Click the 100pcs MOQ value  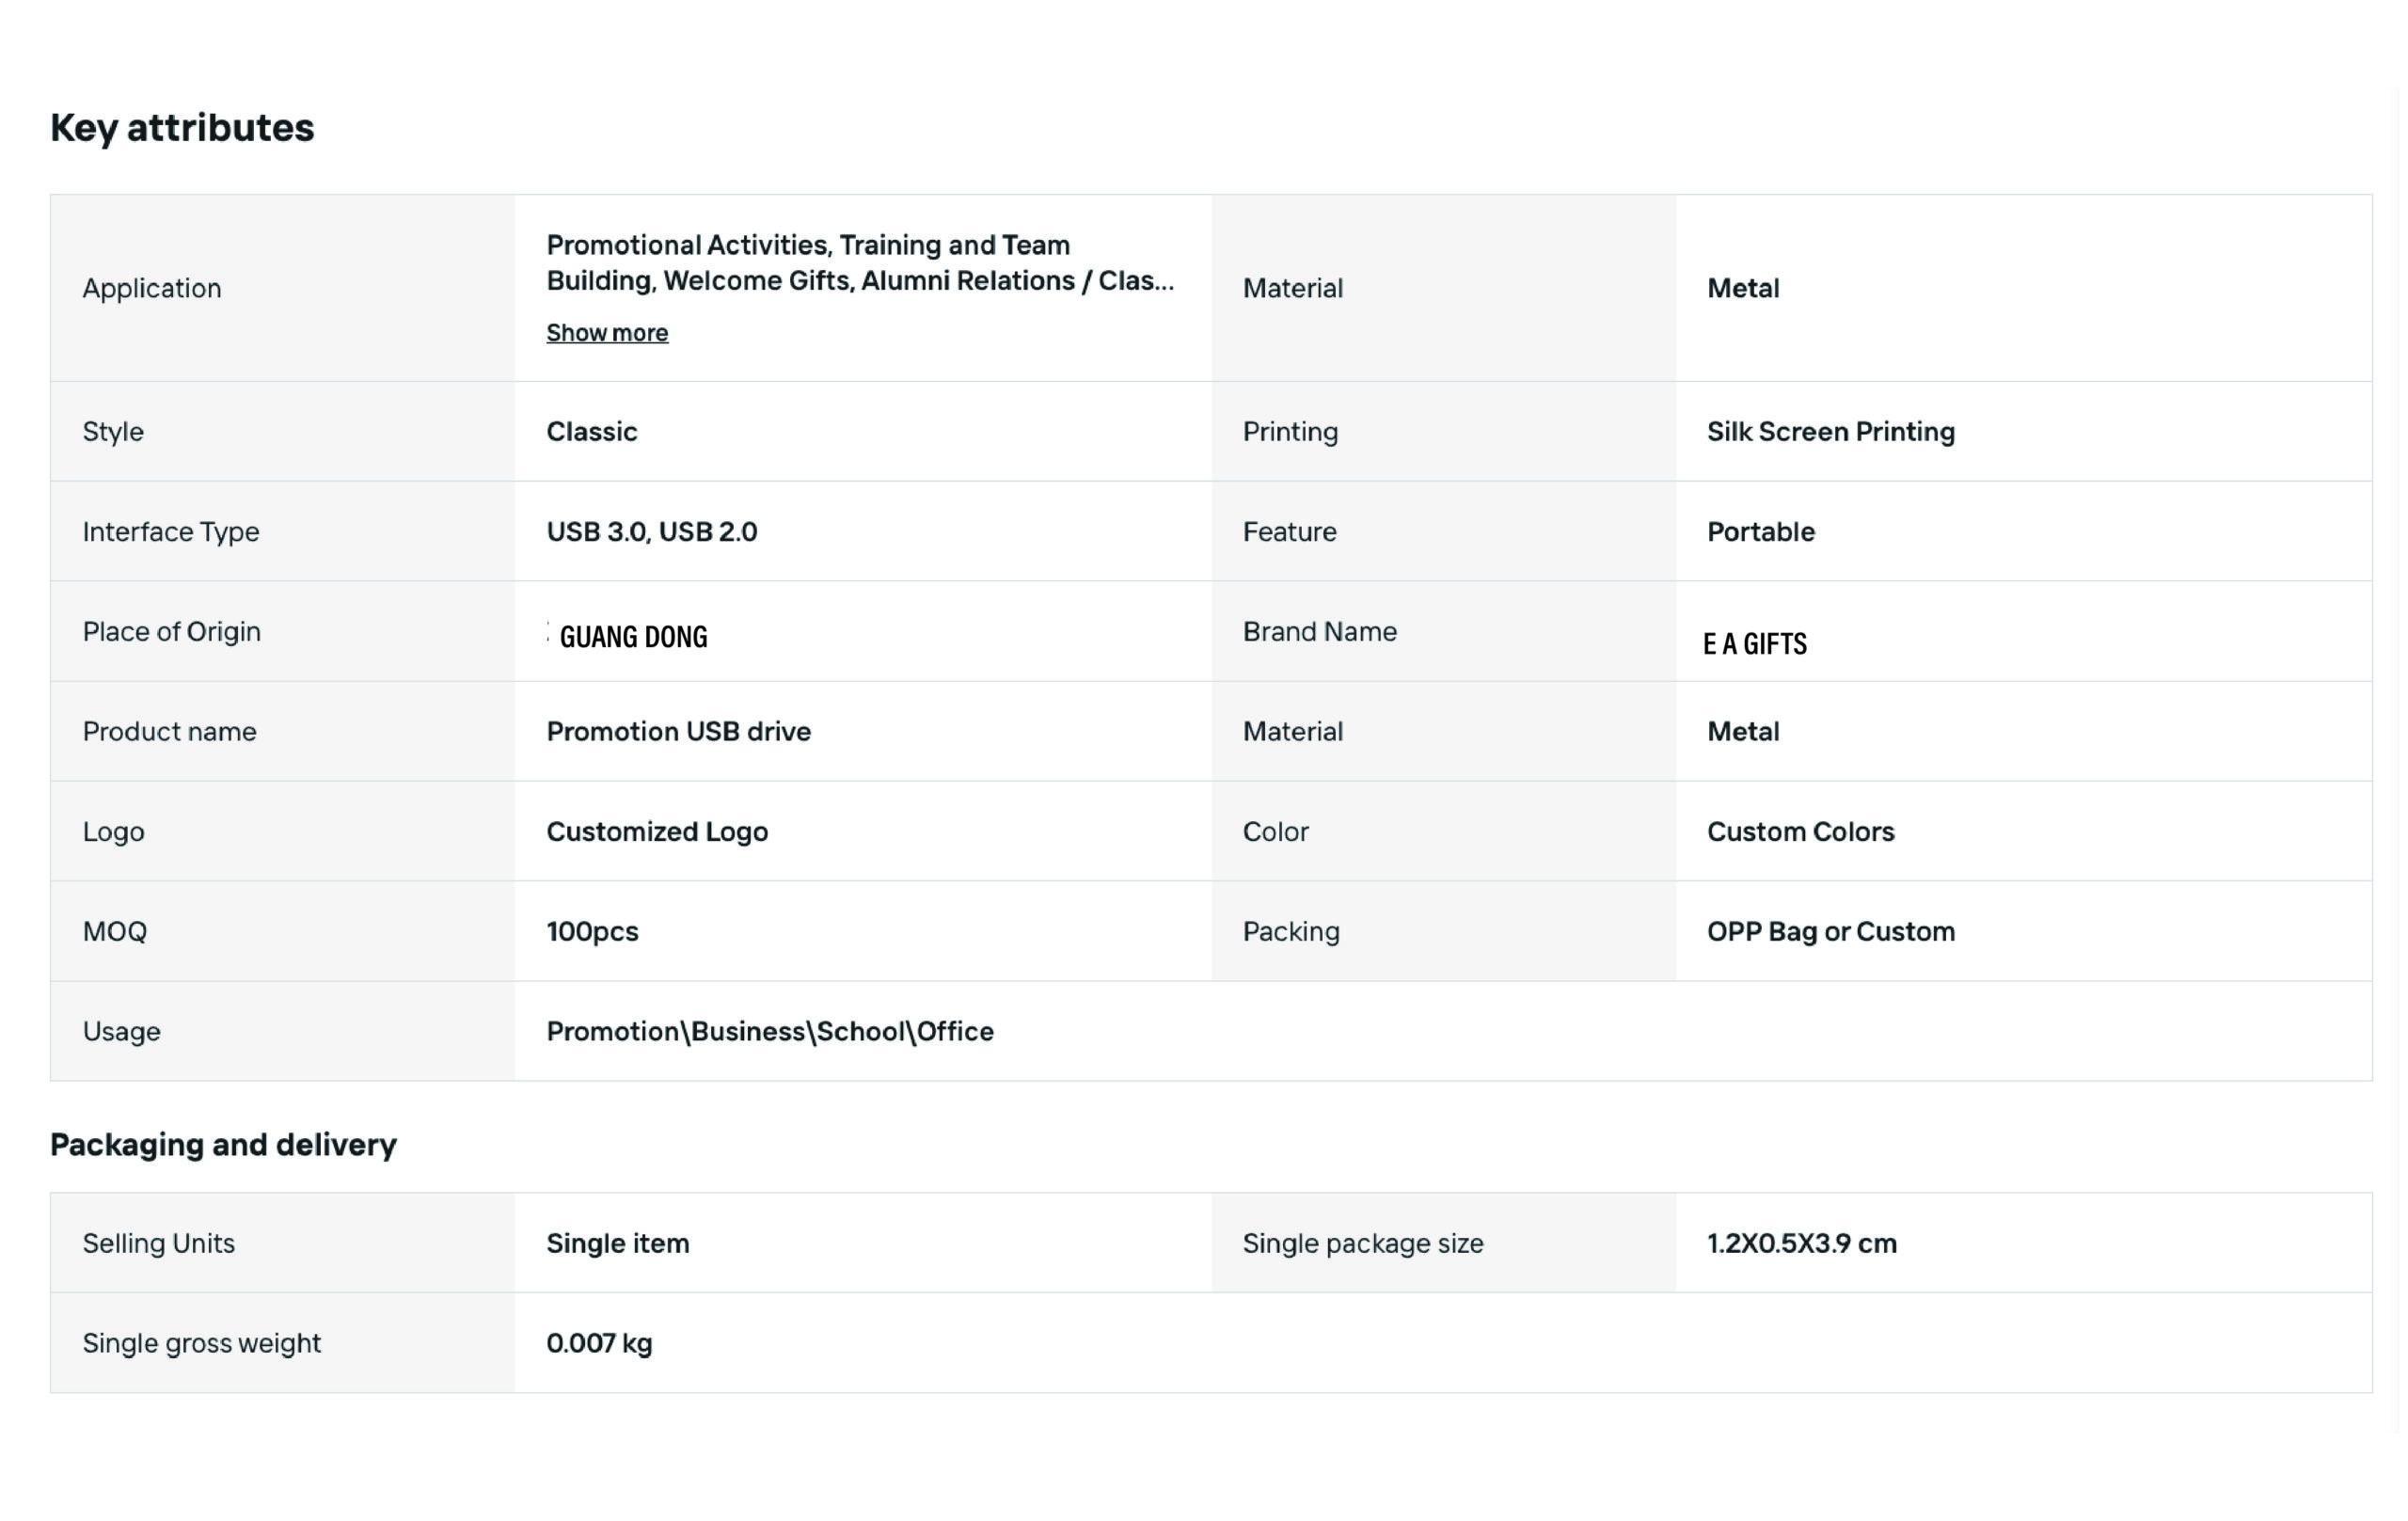592,932
